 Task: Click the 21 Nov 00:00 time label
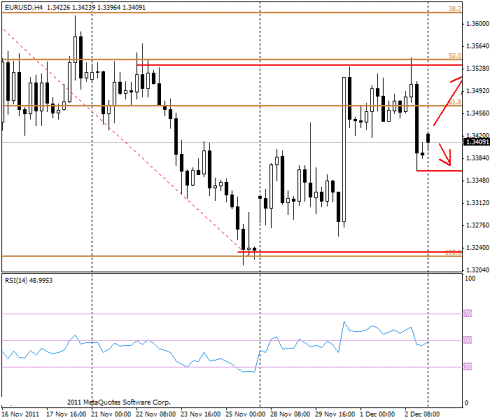(111, 414)
